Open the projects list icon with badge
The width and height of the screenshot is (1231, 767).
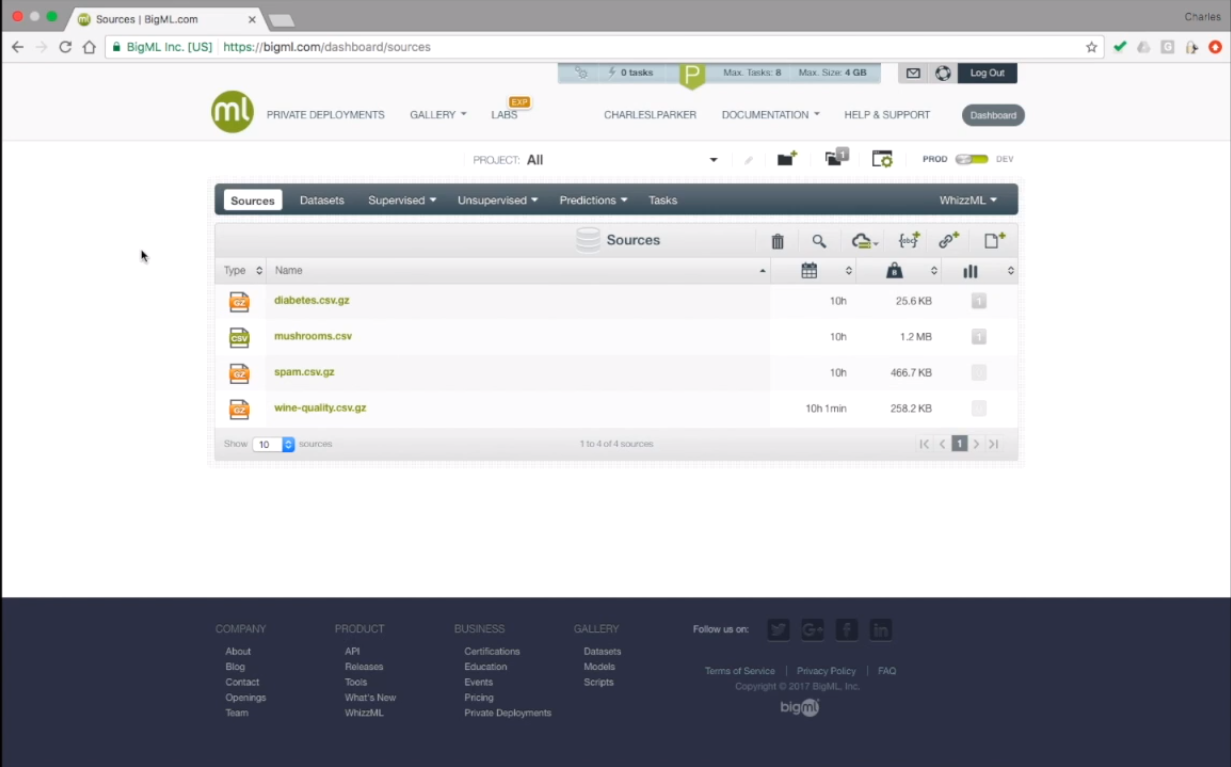pos(836,158)
